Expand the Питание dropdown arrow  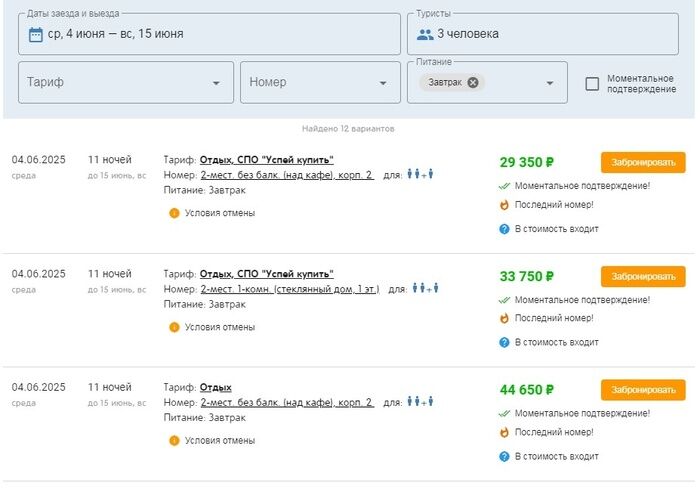coord(549,83)
